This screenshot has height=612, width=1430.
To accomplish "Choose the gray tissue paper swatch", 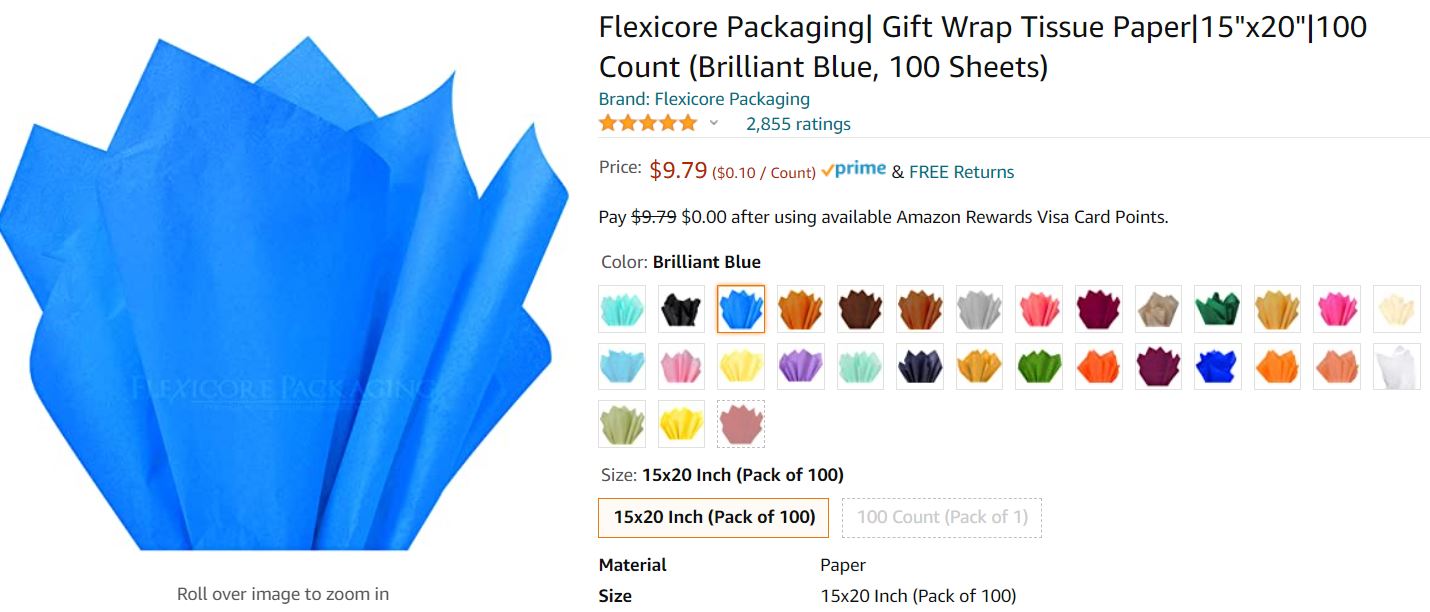I will 979,309.
